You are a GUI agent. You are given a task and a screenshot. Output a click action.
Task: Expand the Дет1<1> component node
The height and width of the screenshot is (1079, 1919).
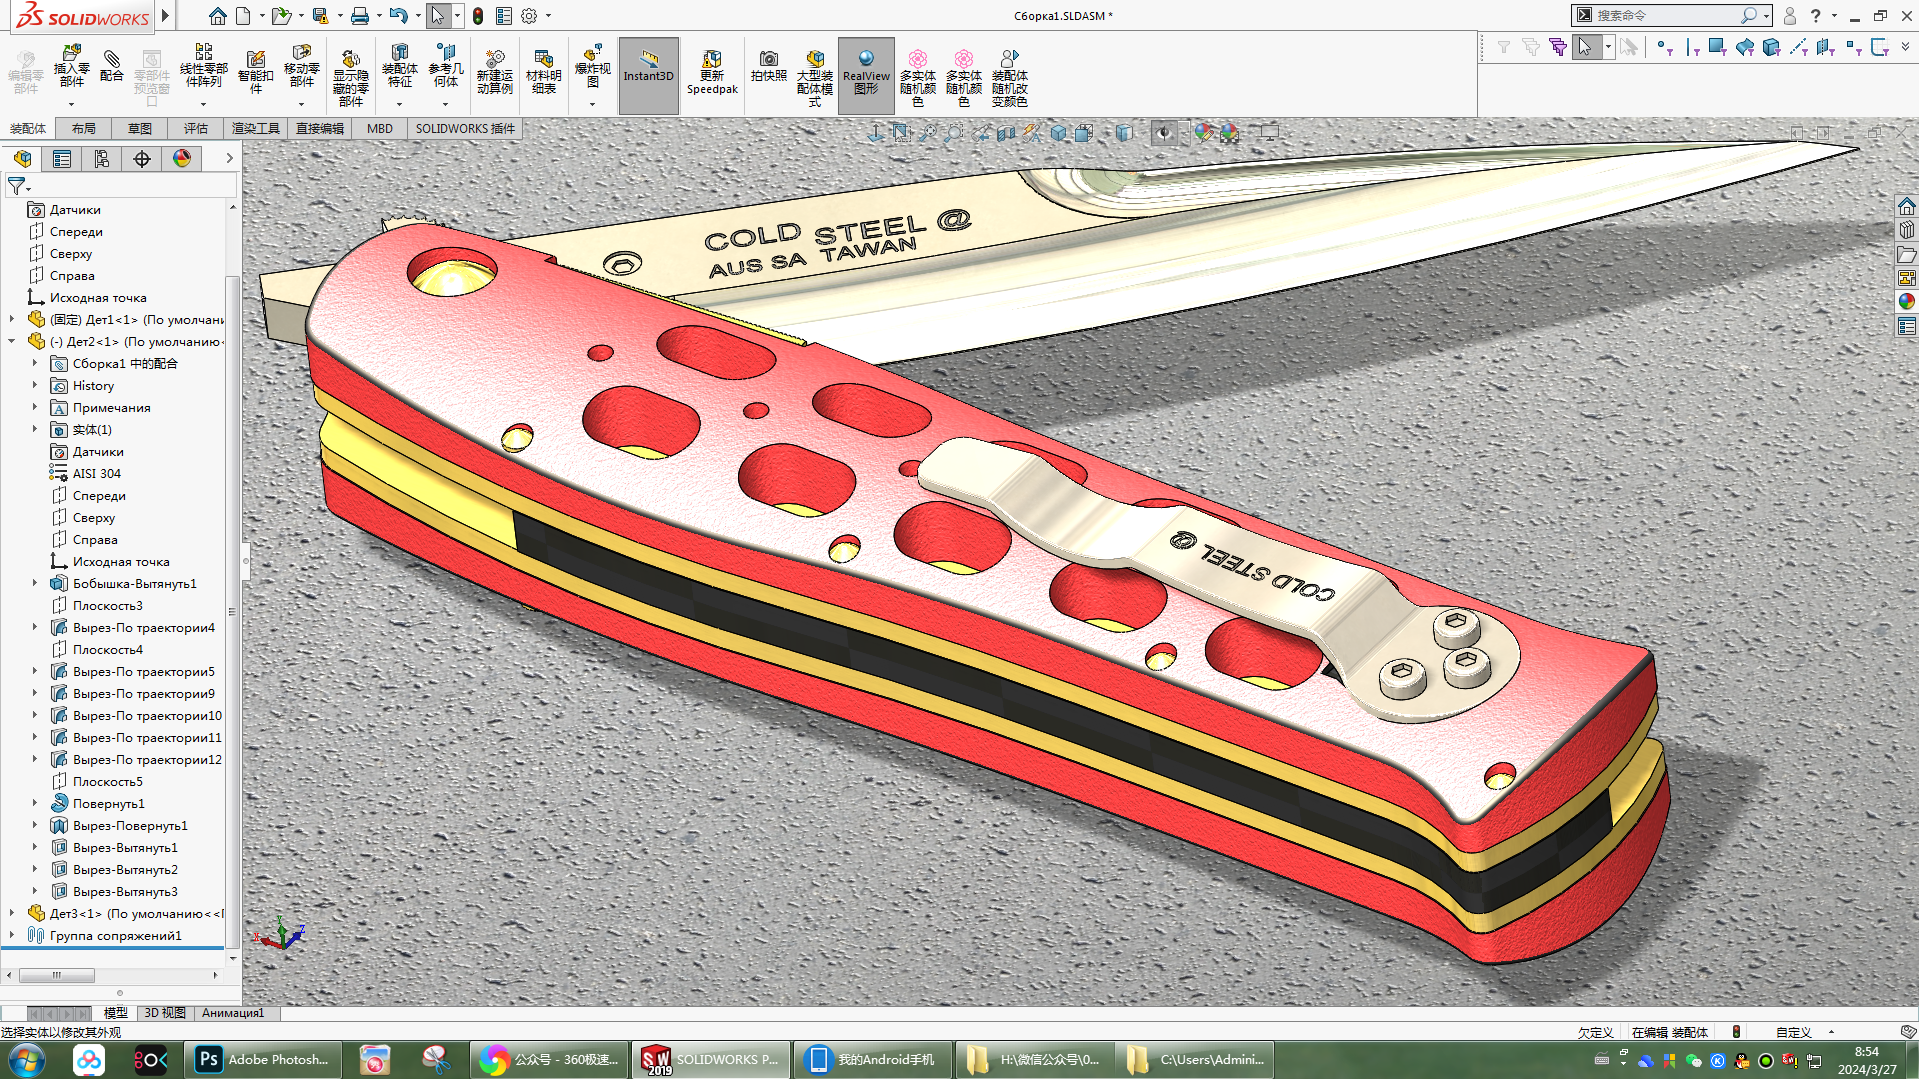(12, 320)
